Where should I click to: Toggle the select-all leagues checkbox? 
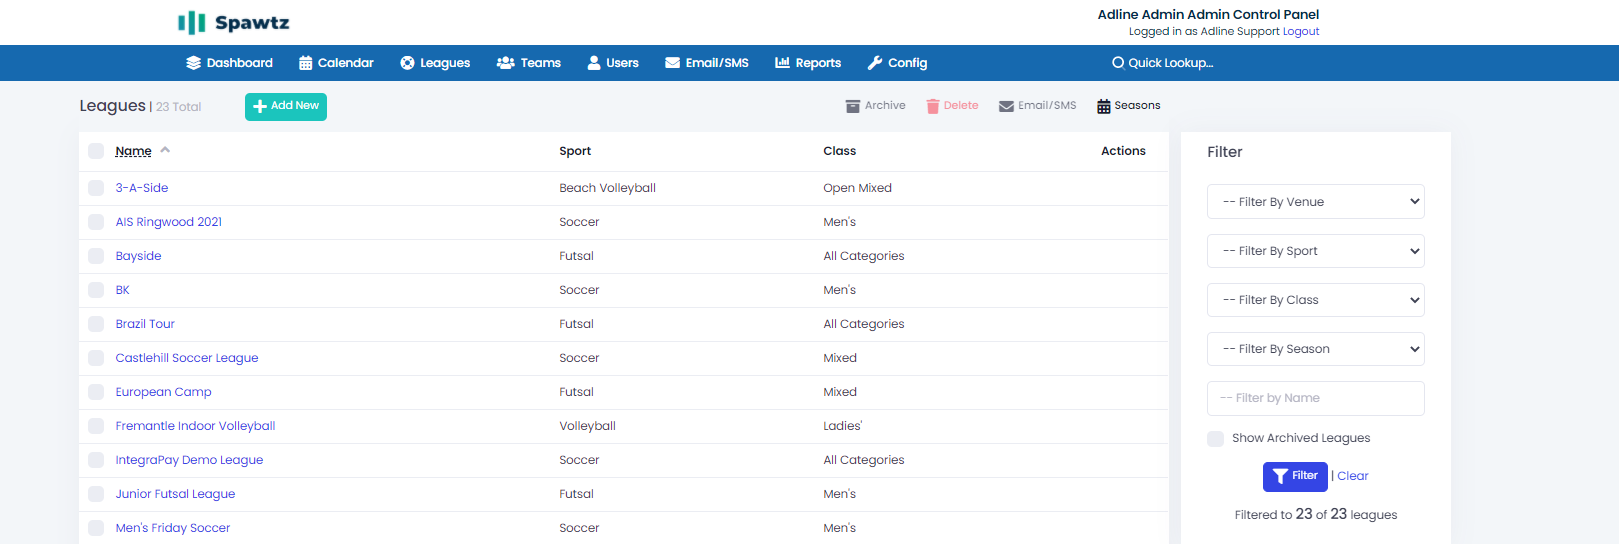[x=96, y=151]
